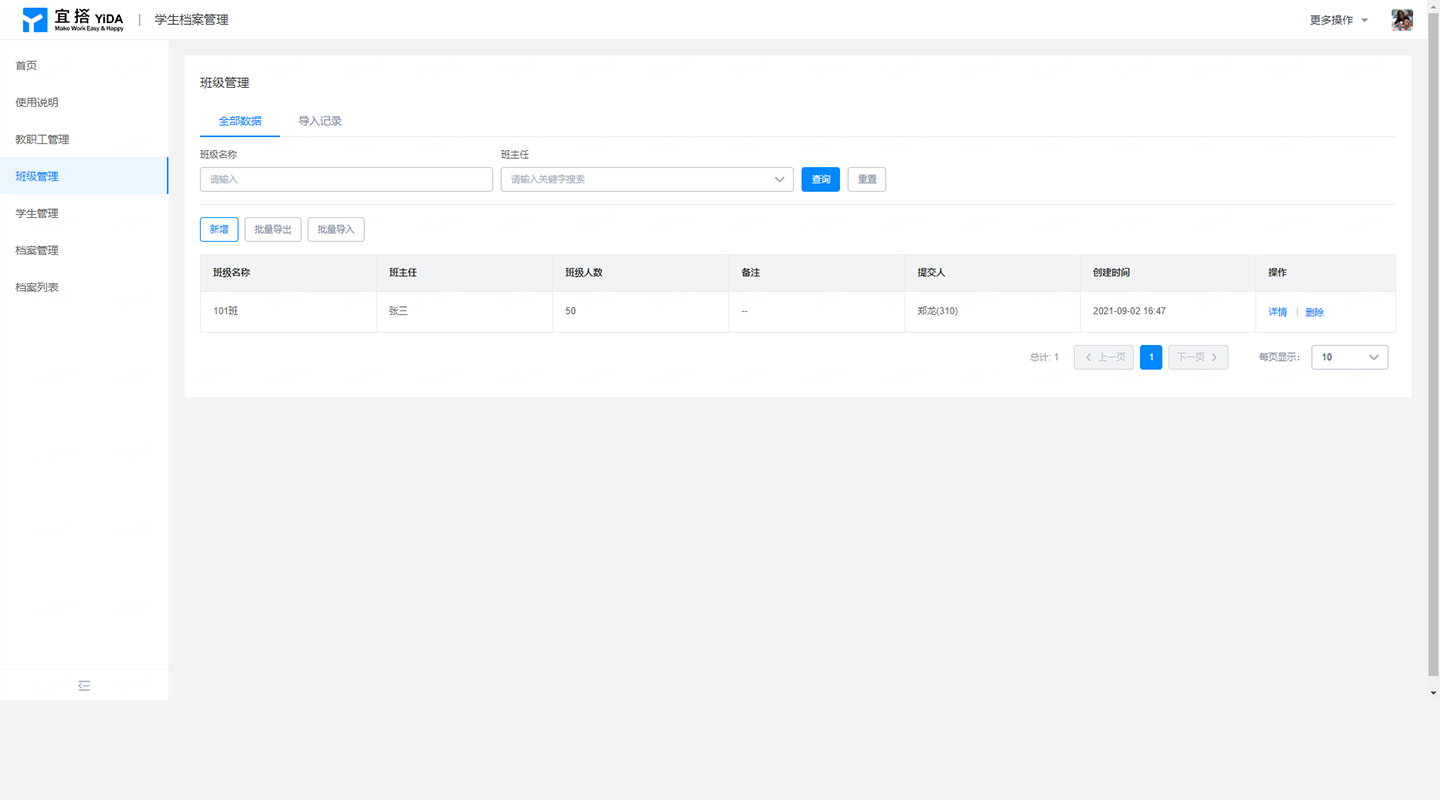Click the 提交人 column header

[992, 273]
